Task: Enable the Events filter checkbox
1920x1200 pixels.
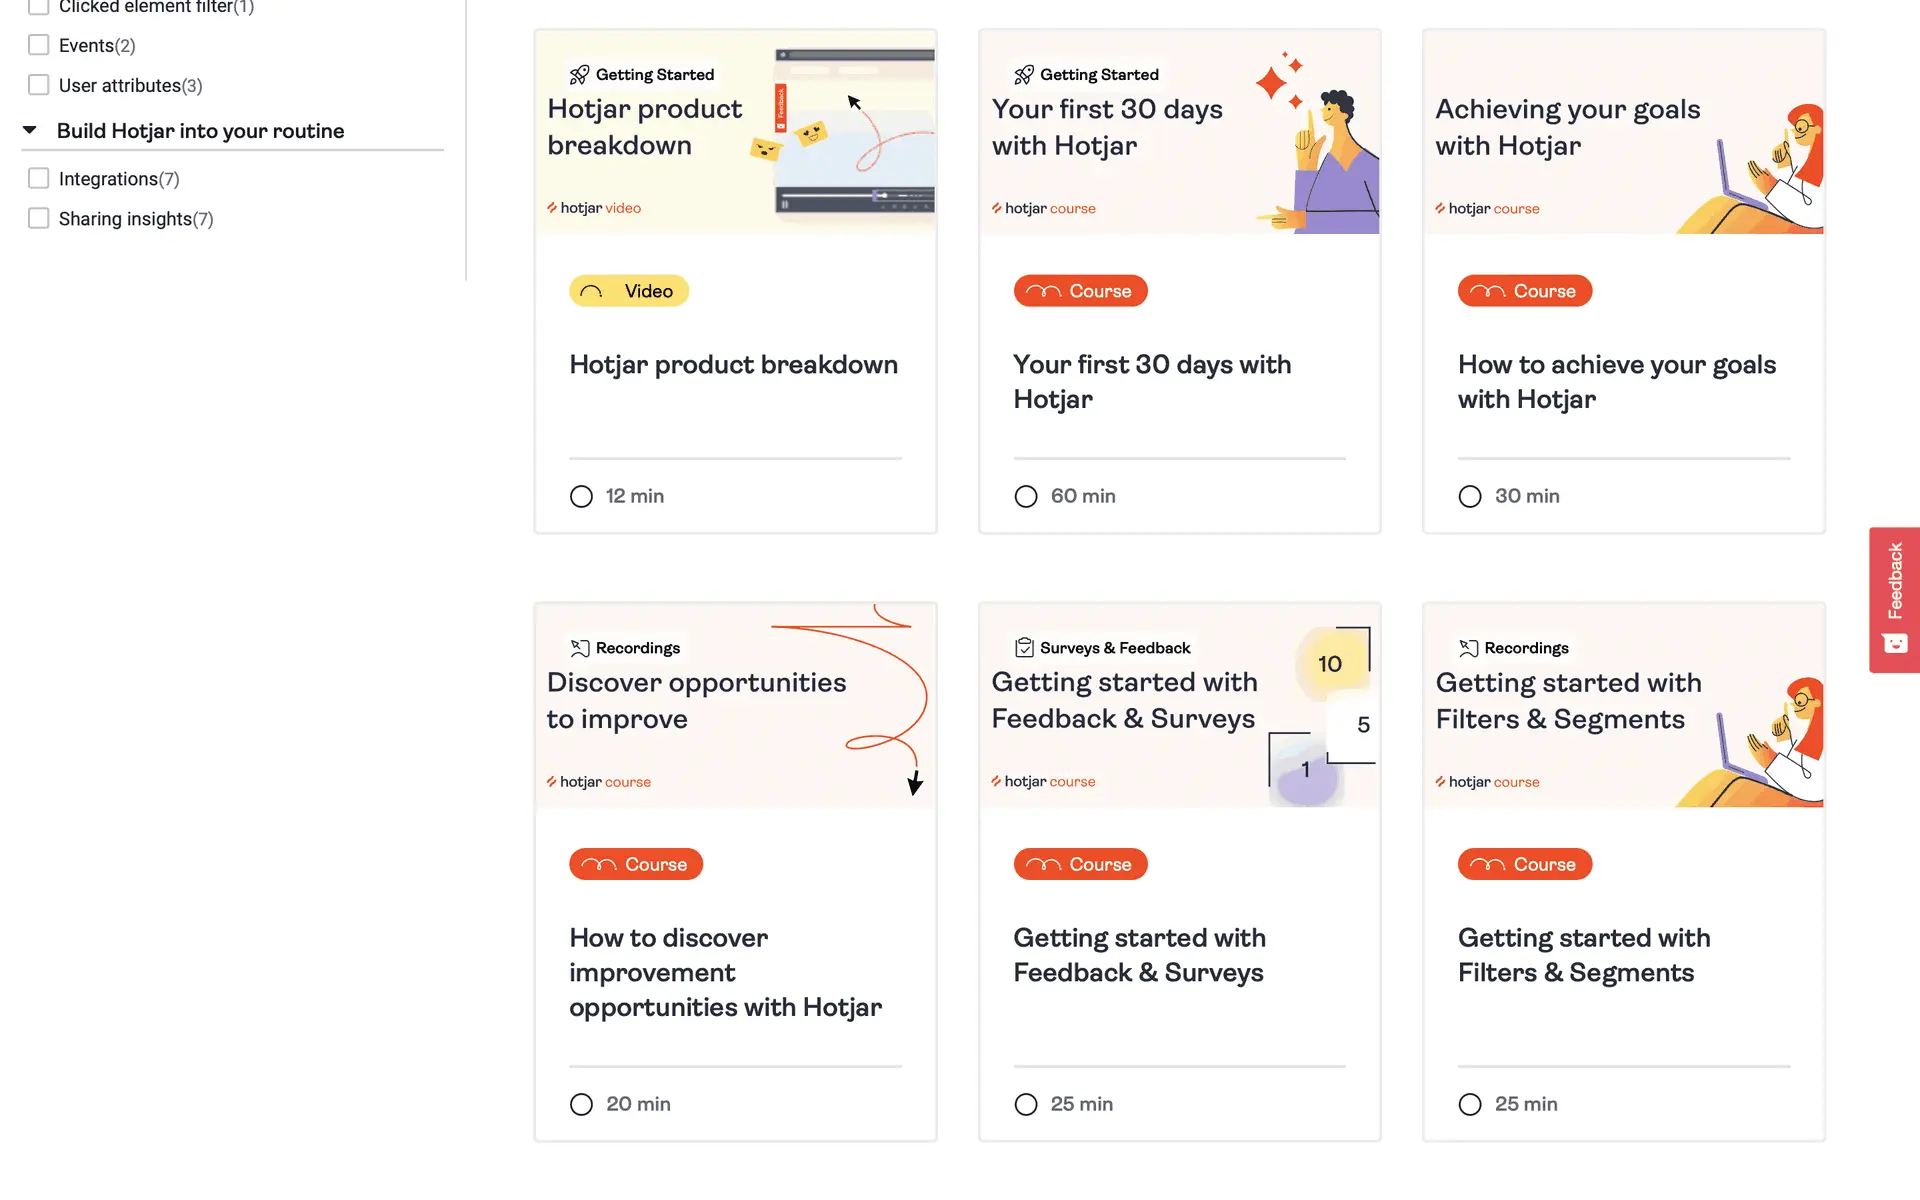Action: click(x=39, y=45)
